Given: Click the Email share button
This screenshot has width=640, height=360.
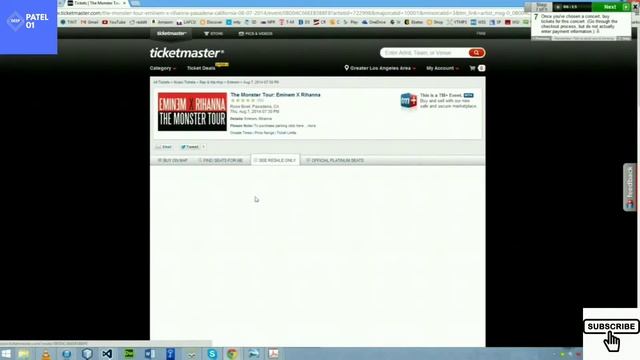Looking at the screenshot, I should (164, 147).
